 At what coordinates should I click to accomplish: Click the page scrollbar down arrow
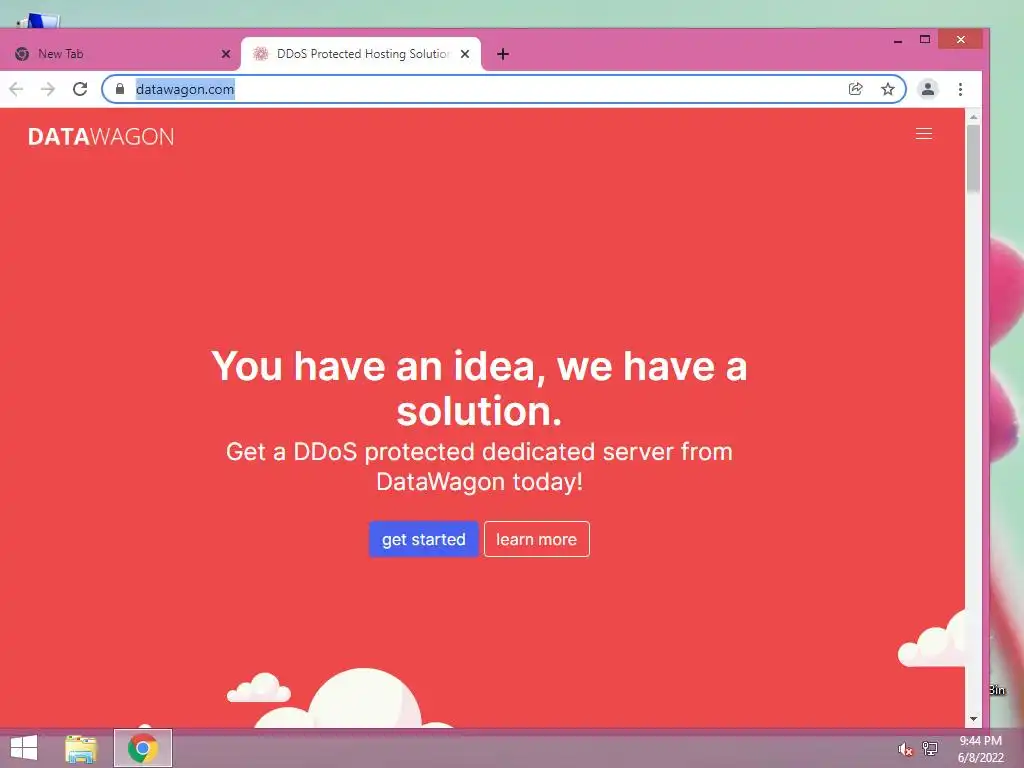pyautogui.click(x=973, y=719)
